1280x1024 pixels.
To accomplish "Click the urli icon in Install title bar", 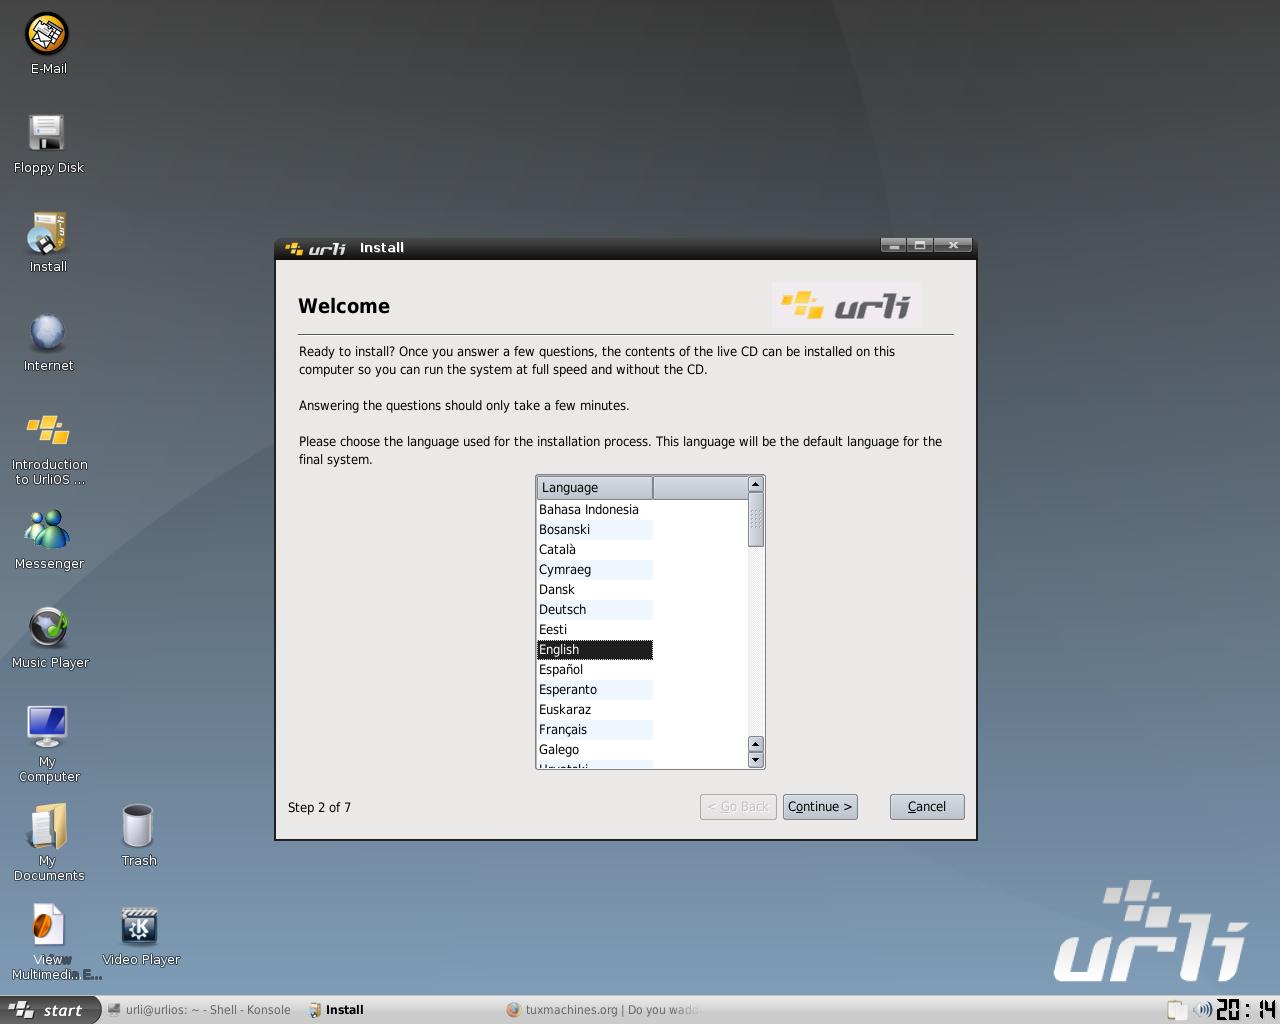I will coord(315,248).
